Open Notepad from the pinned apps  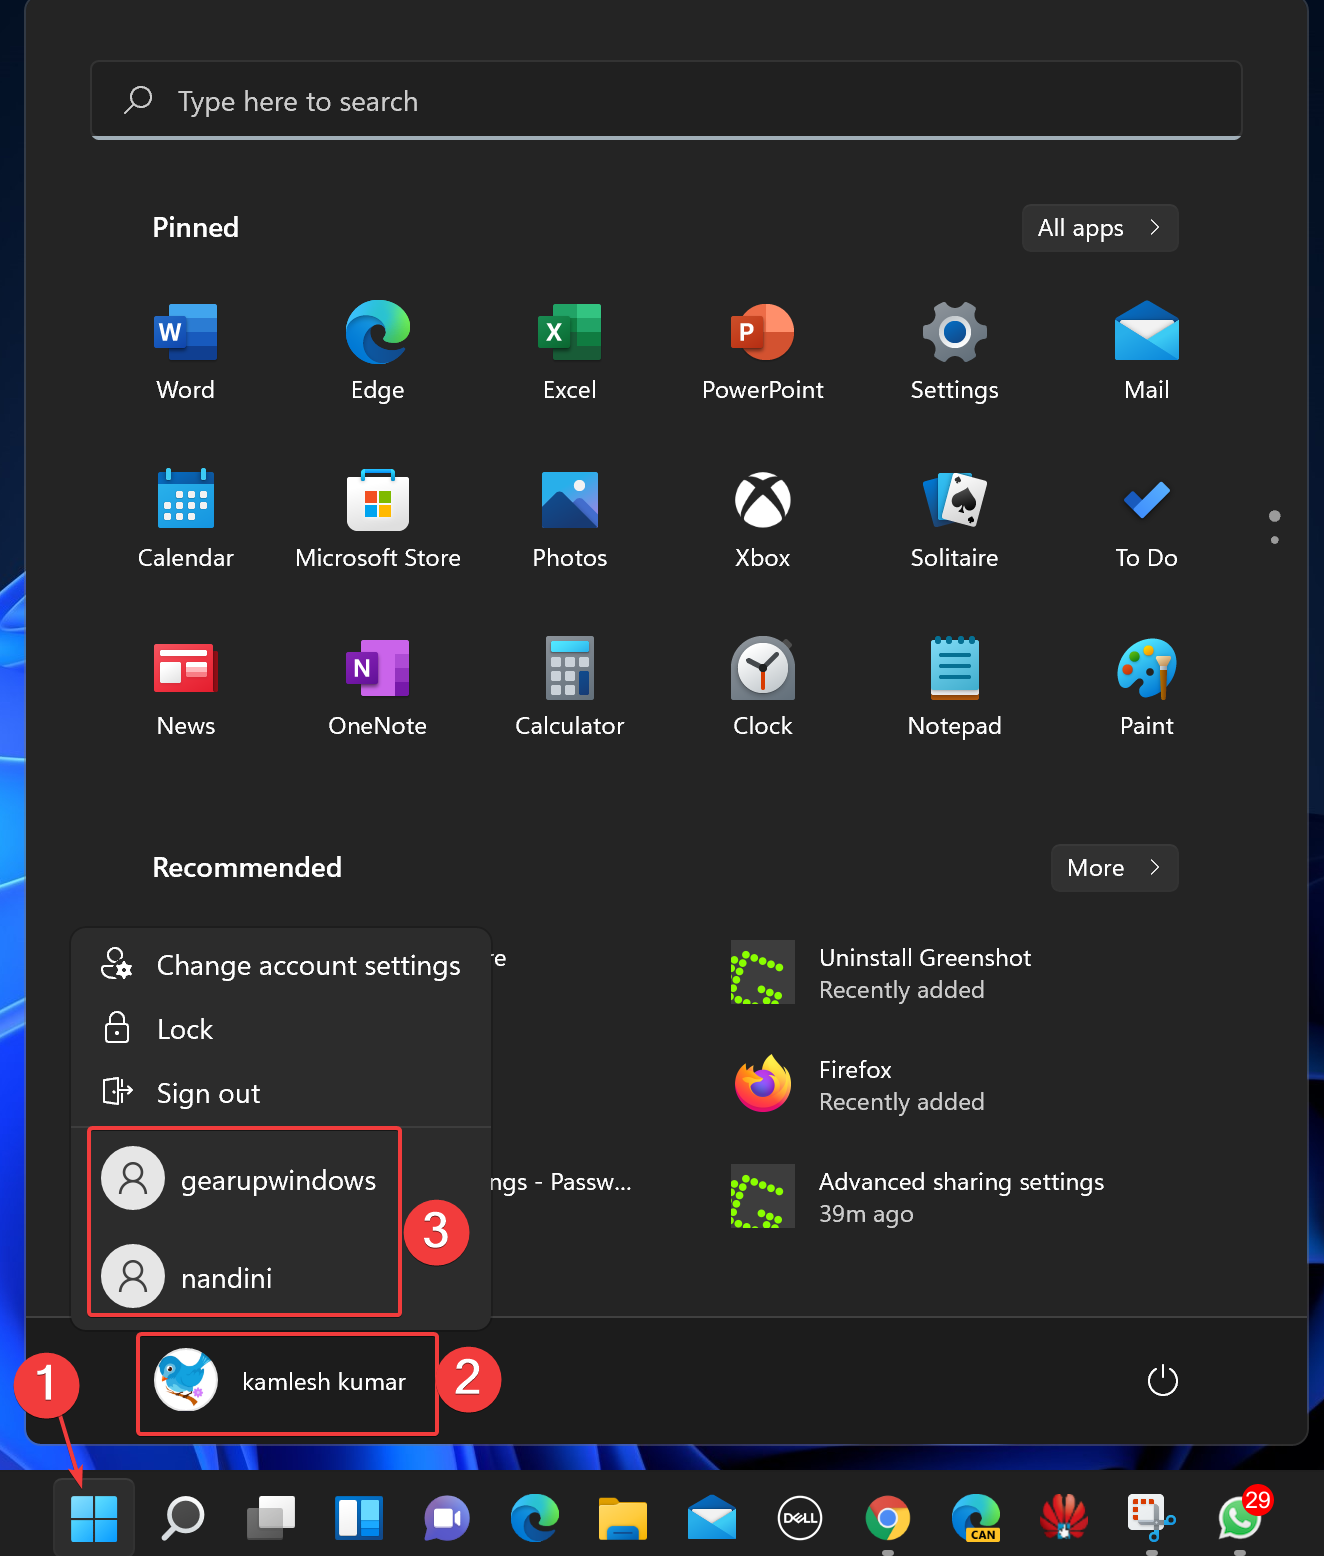(955, 688)
